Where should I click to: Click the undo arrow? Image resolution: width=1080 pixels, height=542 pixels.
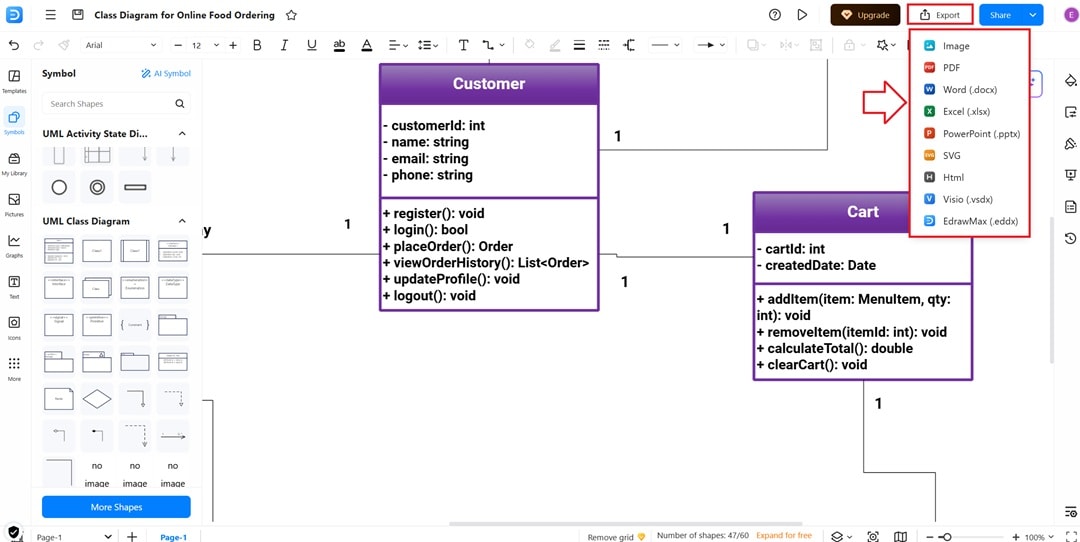pyautogui.click(x=14, y=45)
